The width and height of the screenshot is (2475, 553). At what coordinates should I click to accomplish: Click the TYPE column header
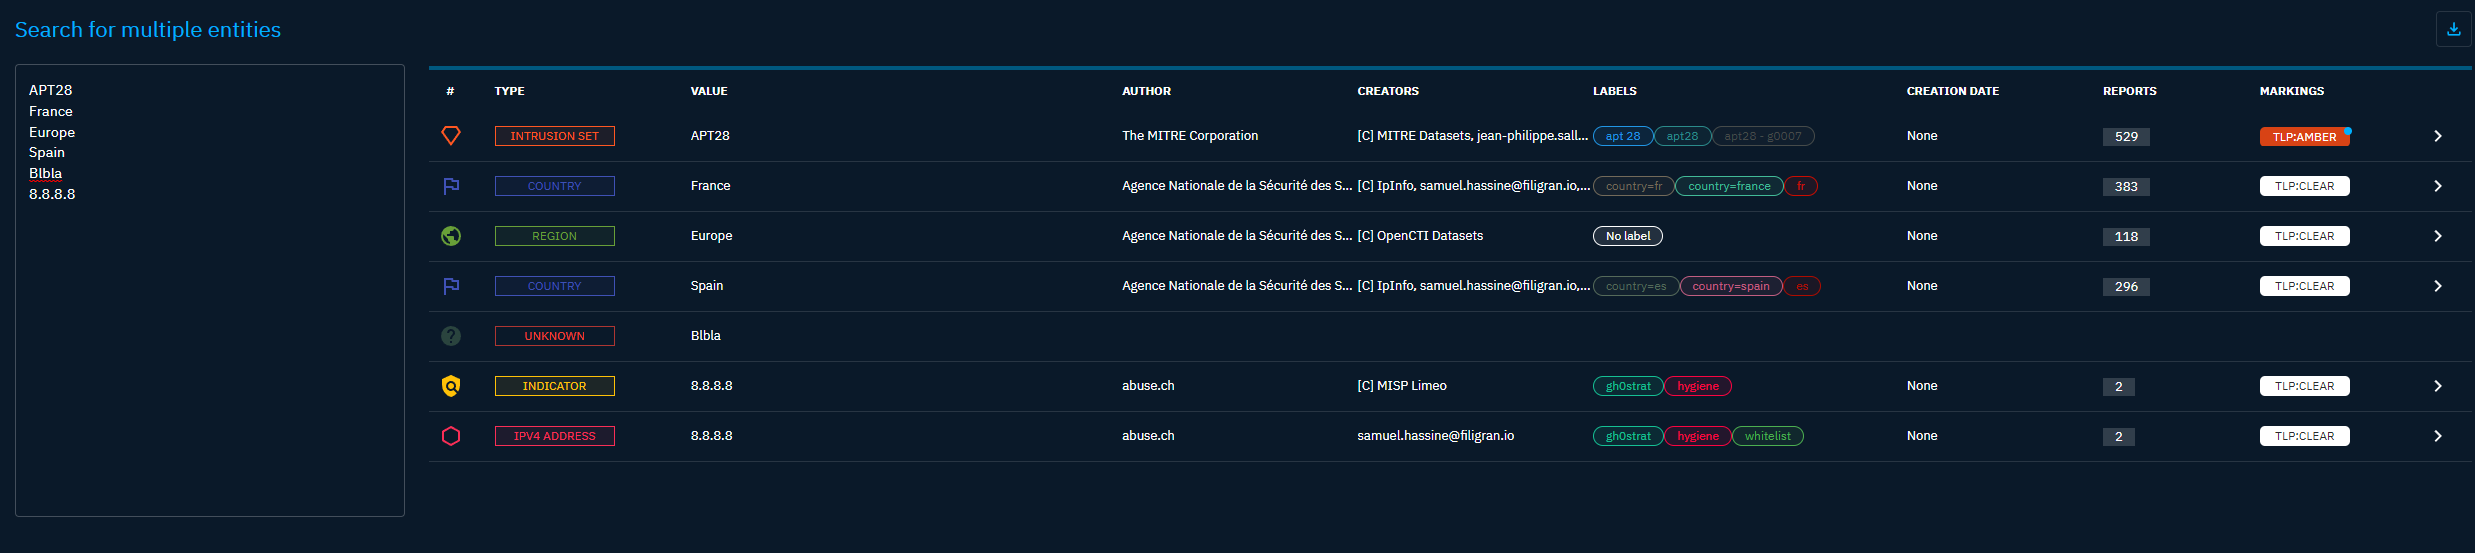[509, 91]
